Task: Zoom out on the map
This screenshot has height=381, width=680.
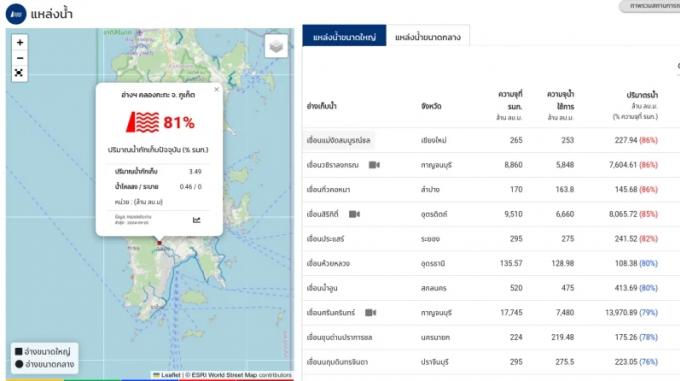Action: coord(20,58)
